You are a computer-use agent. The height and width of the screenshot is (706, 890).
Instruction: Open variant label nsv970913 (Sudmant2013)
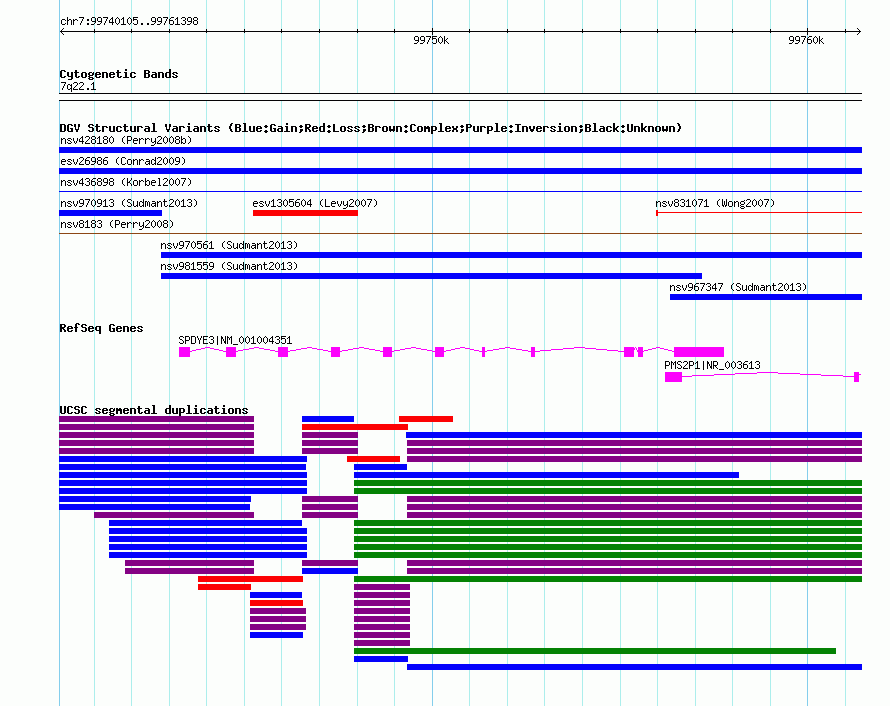[129, 203]
